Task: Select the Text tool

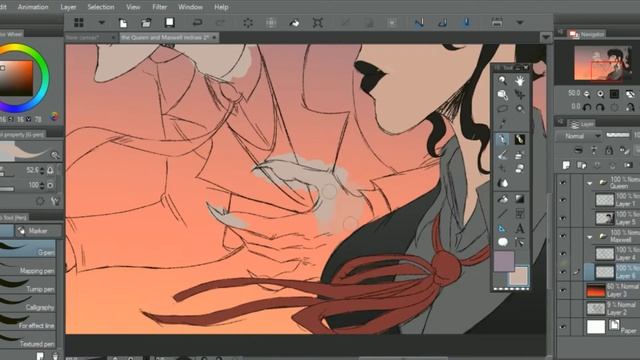Action: pos(520,229)
